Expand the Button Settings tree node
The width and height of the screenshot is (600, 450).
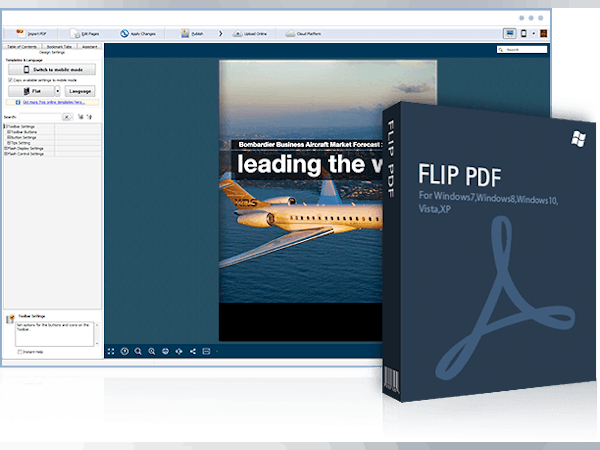9,137
